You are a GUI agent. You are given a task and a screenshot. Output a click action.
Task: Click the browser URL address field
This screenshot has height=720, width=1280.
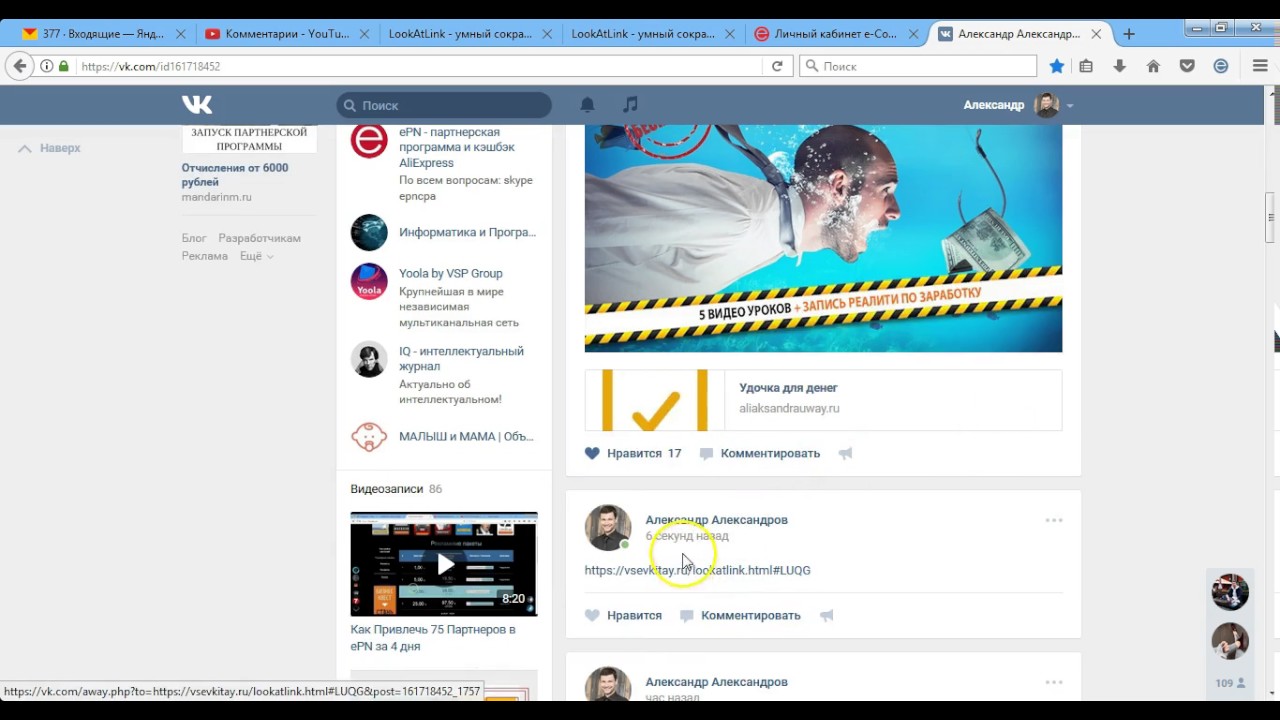tap(420, 66)
